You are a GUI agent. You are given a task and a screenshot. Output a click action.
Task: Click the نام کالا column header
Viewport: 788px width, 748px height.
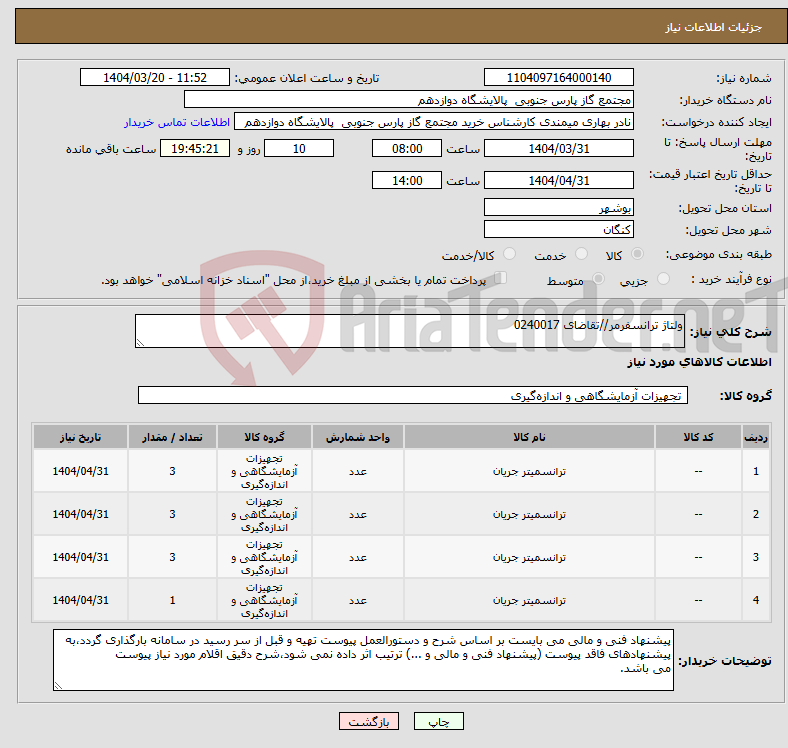[x=529, y=437]
